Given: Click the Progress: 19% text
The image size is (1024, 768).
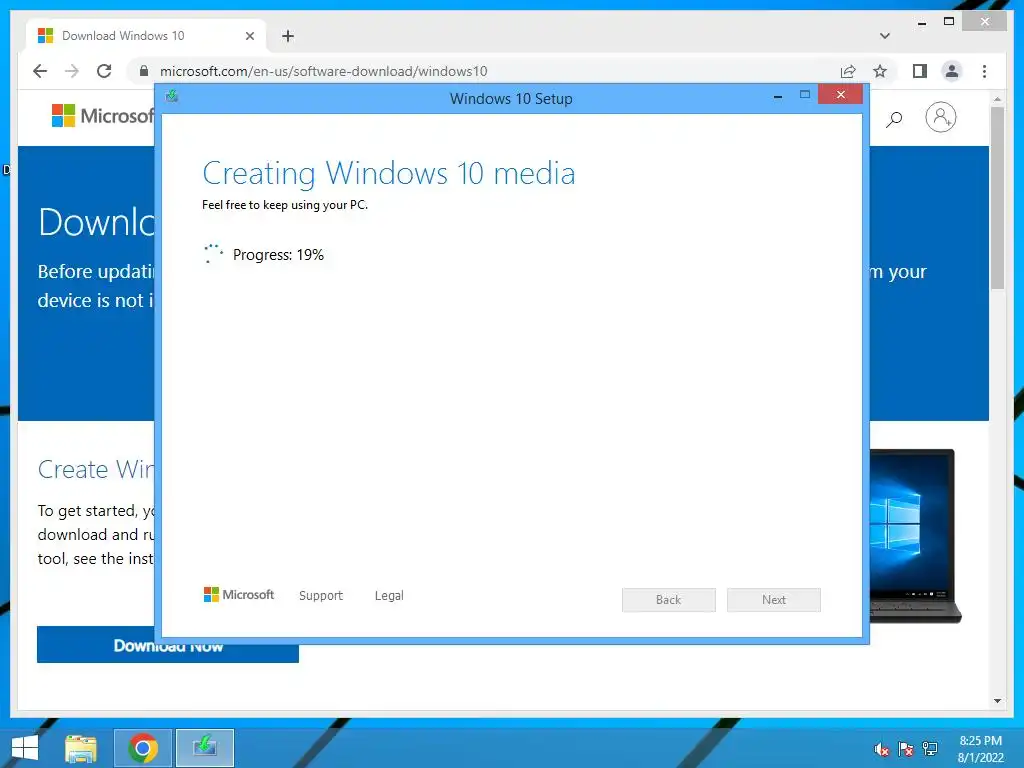Looking at the screenshot, I should pos(278,255).
